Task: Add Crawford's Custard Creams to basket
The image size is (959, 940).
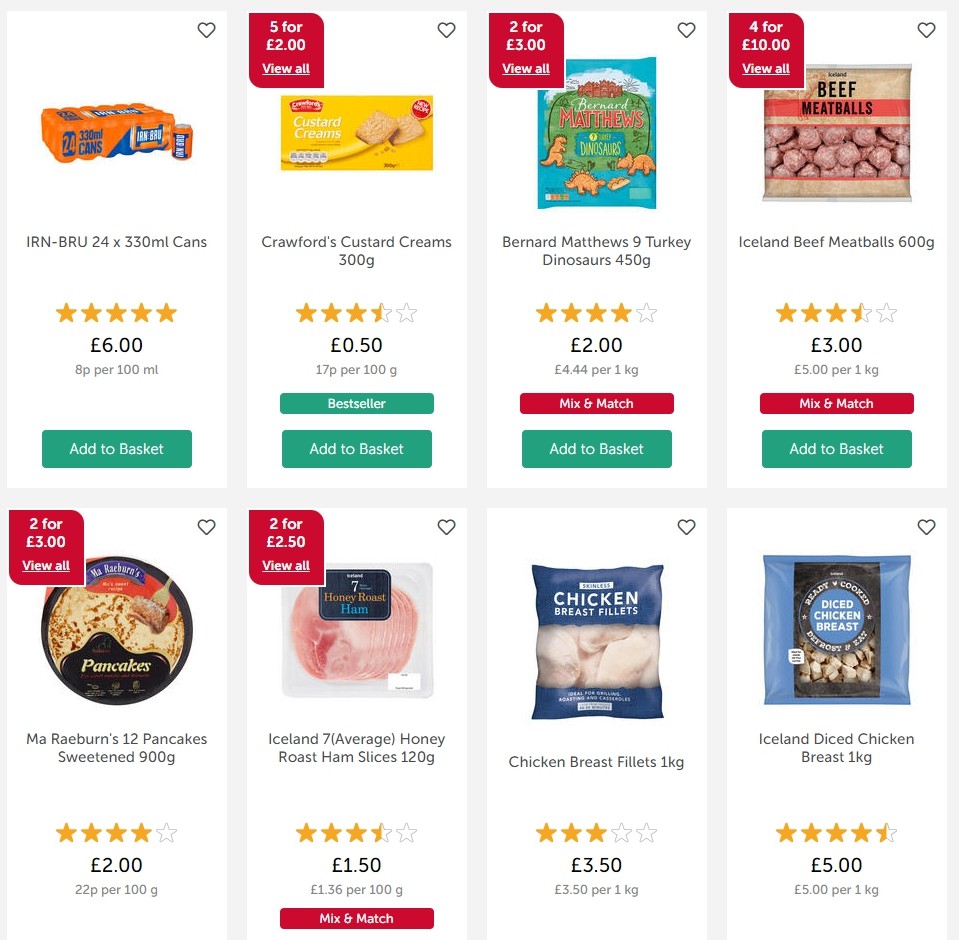Action: (356, 449)
